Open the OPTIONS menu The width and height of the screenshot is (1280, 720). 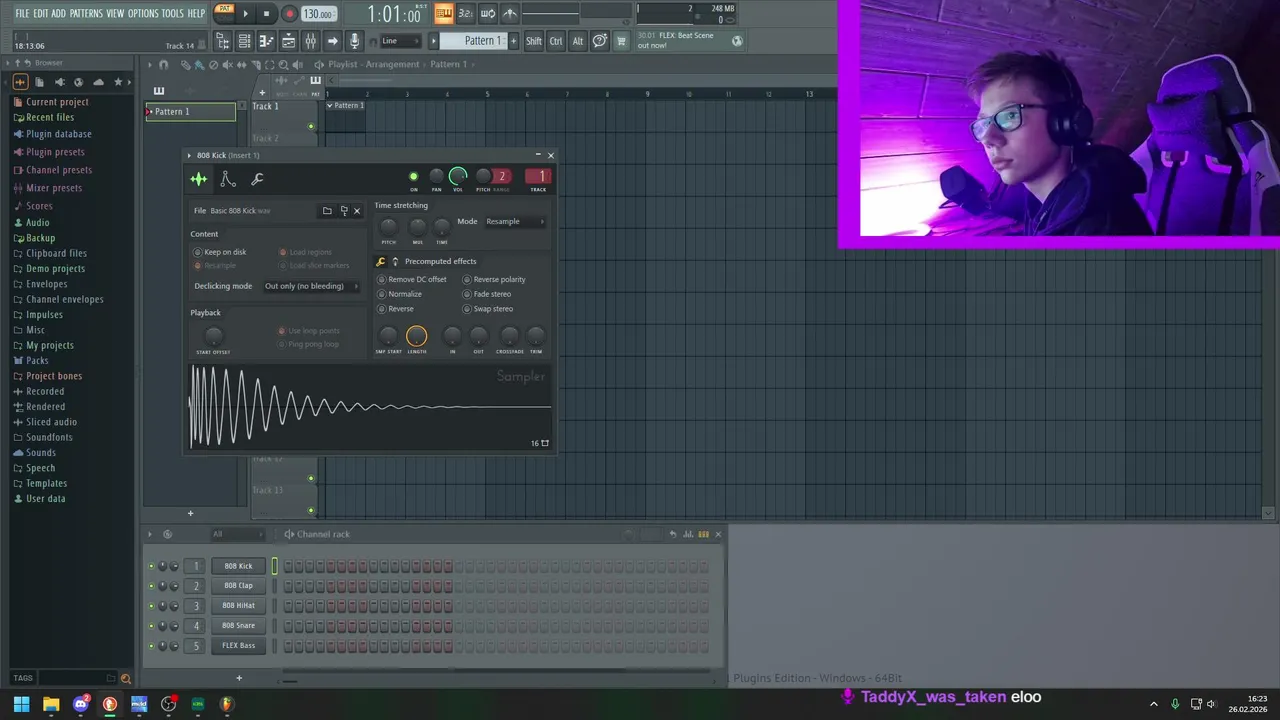143,14
